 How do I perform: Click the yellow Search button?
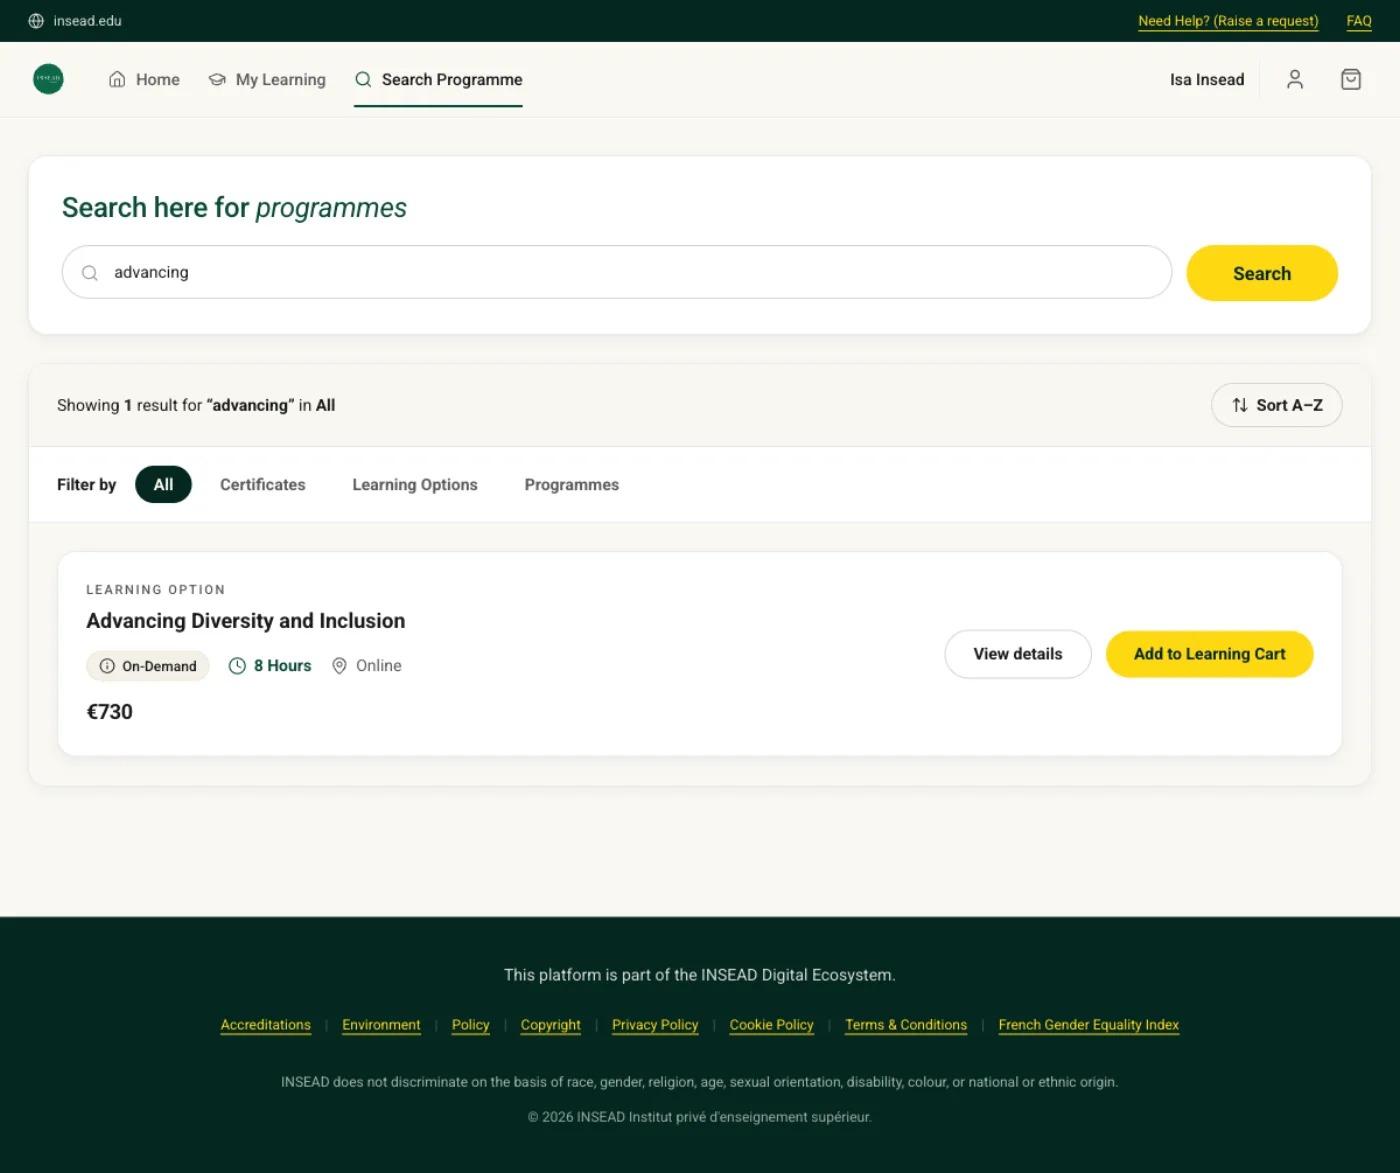(1262, 273)
